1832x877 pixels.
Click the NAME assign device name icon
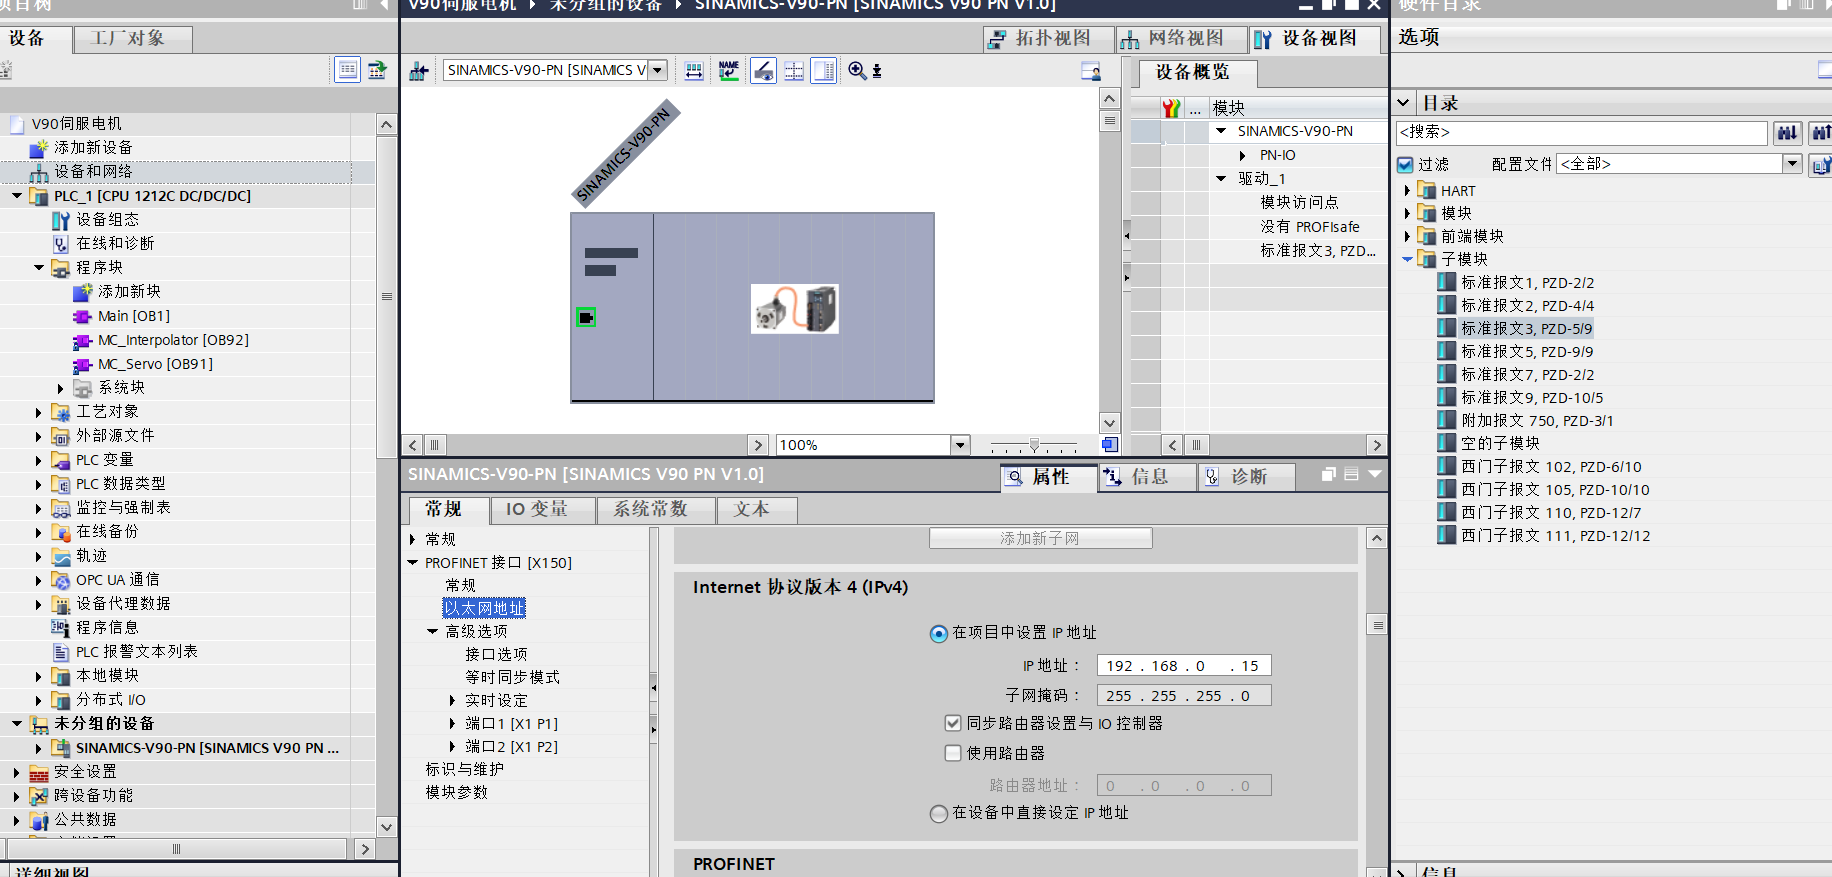click(729, 71)
